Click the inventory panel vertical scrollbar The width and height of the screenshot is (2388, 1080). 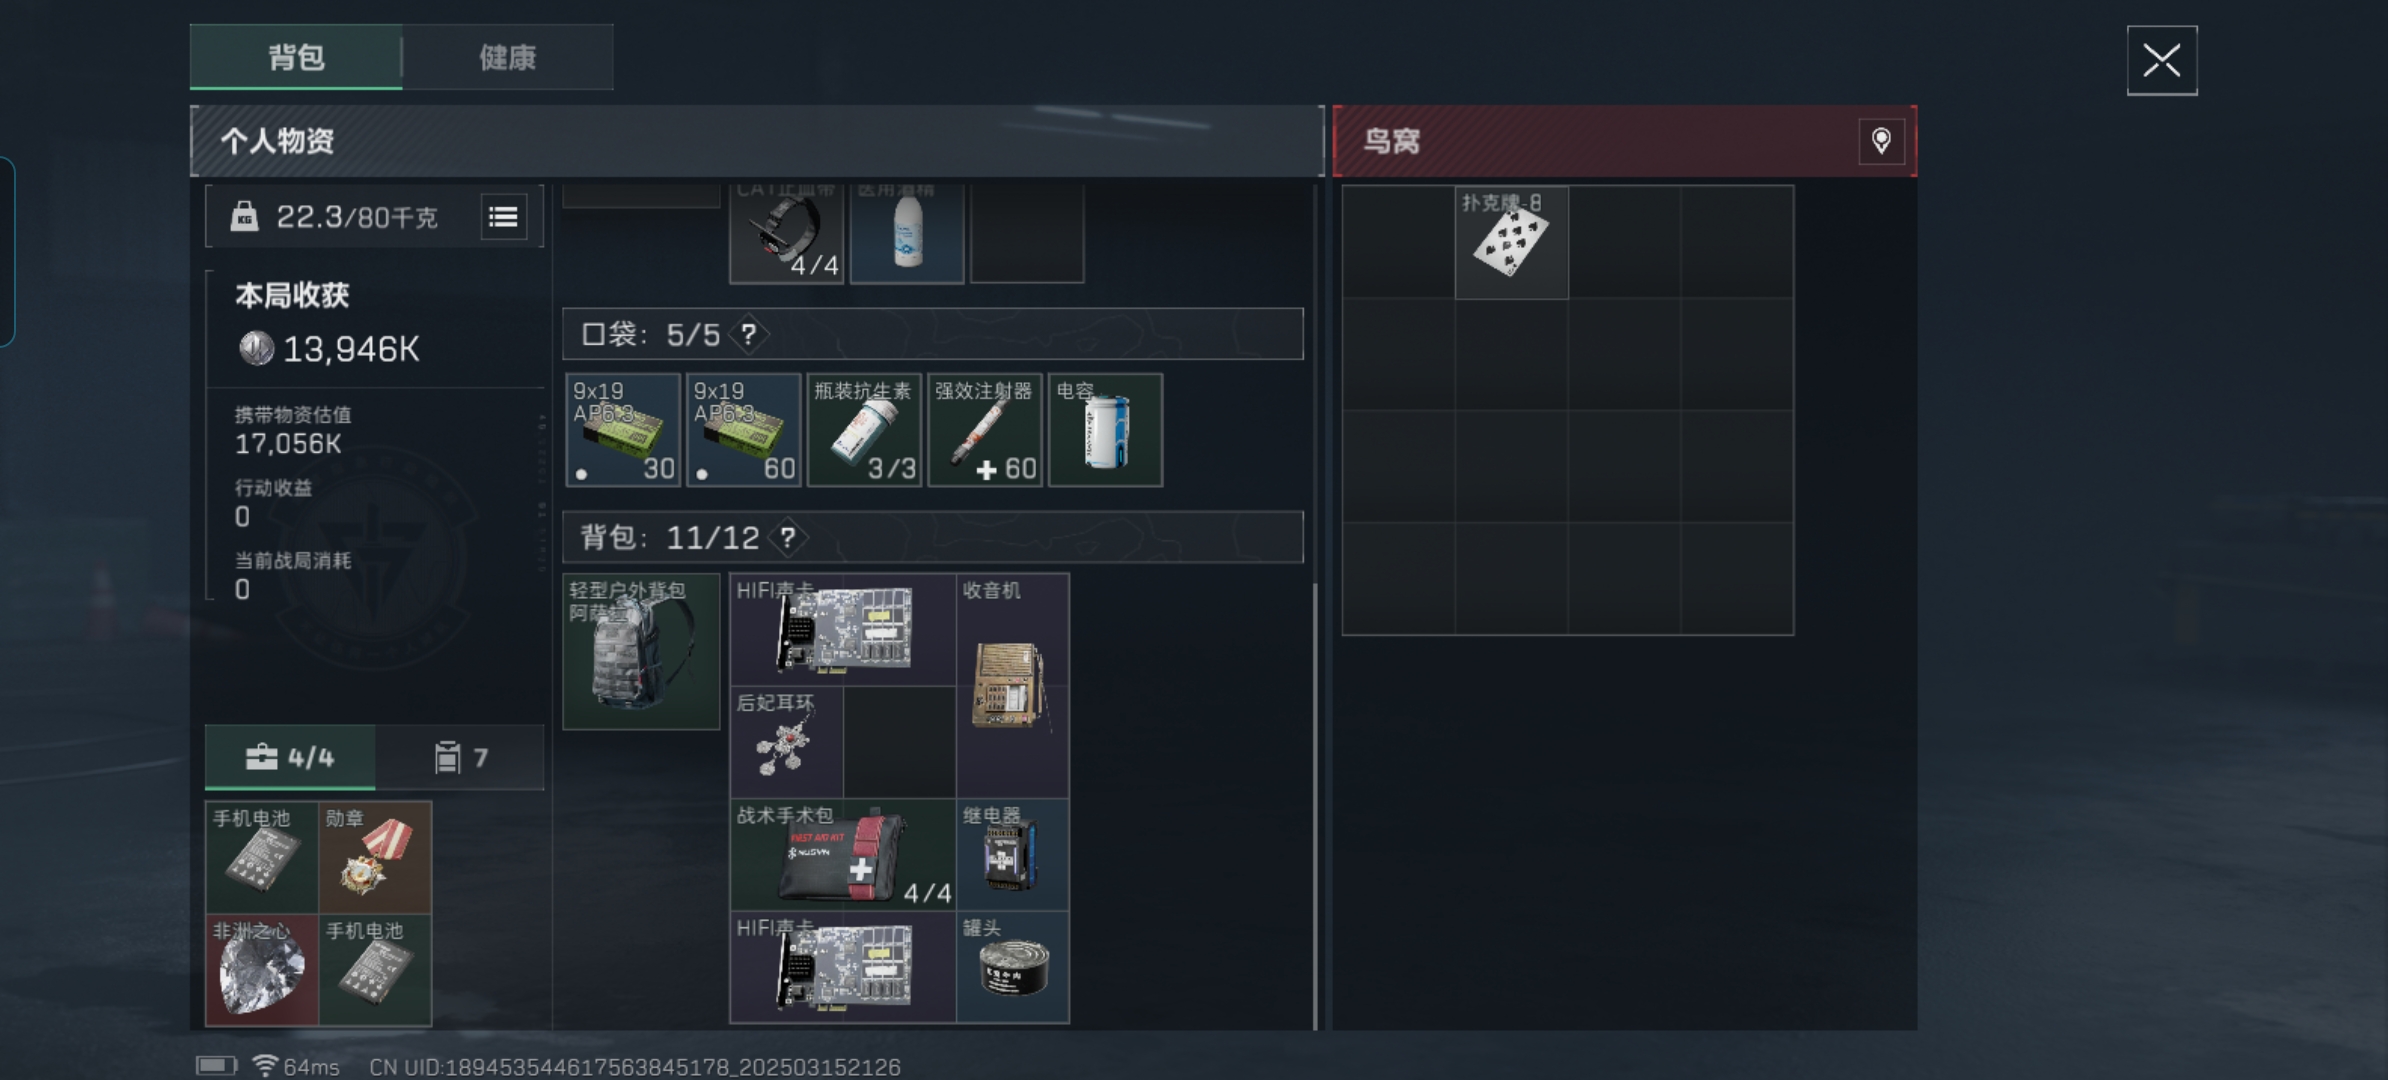(1314, 805)
